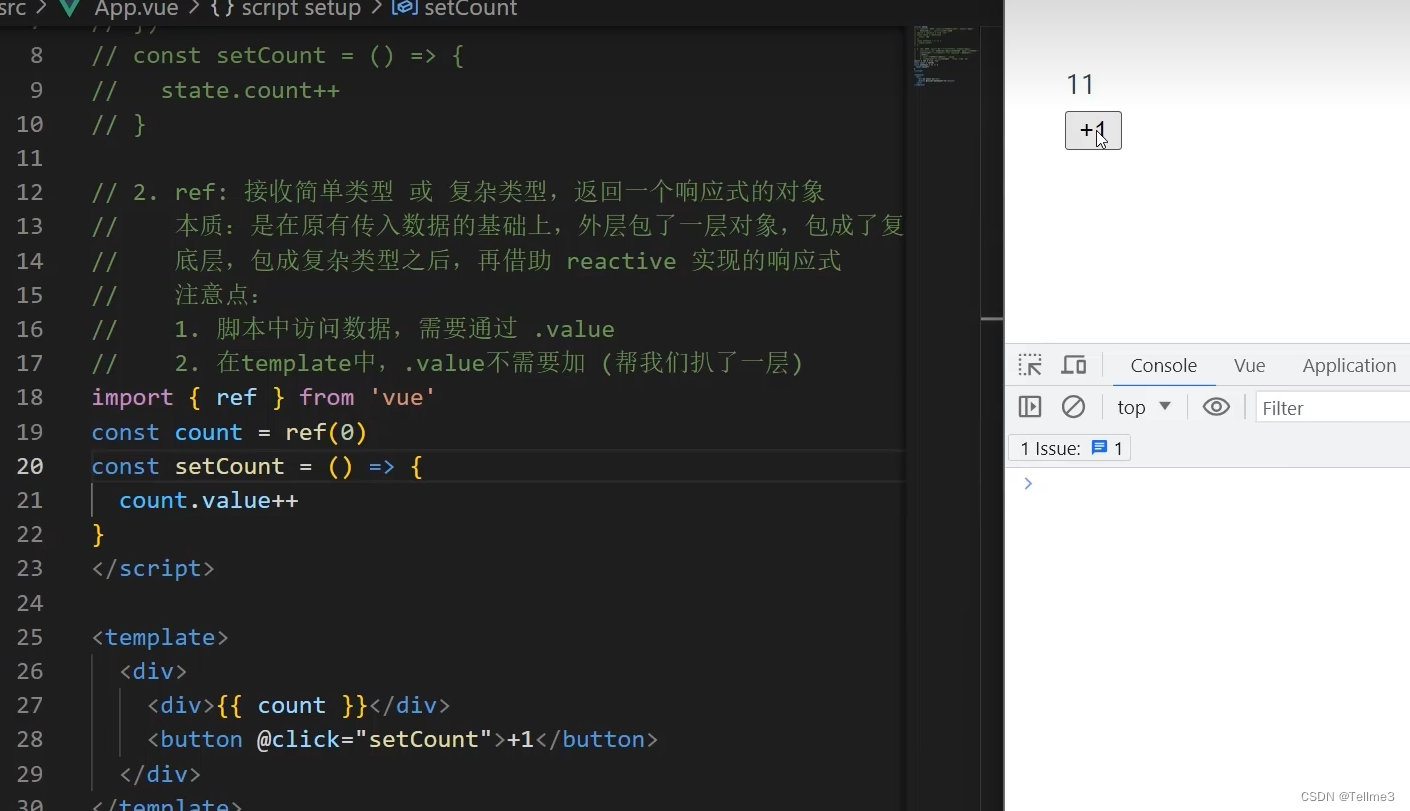Click the +1 button on the page
This screenshot has height=811, width=1410.
(1092, 130)
